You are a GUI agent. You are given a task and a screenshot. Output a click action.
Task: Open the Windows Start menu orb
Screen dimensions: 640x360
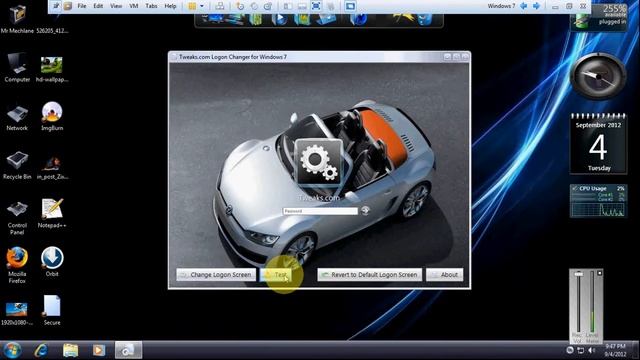12,350
